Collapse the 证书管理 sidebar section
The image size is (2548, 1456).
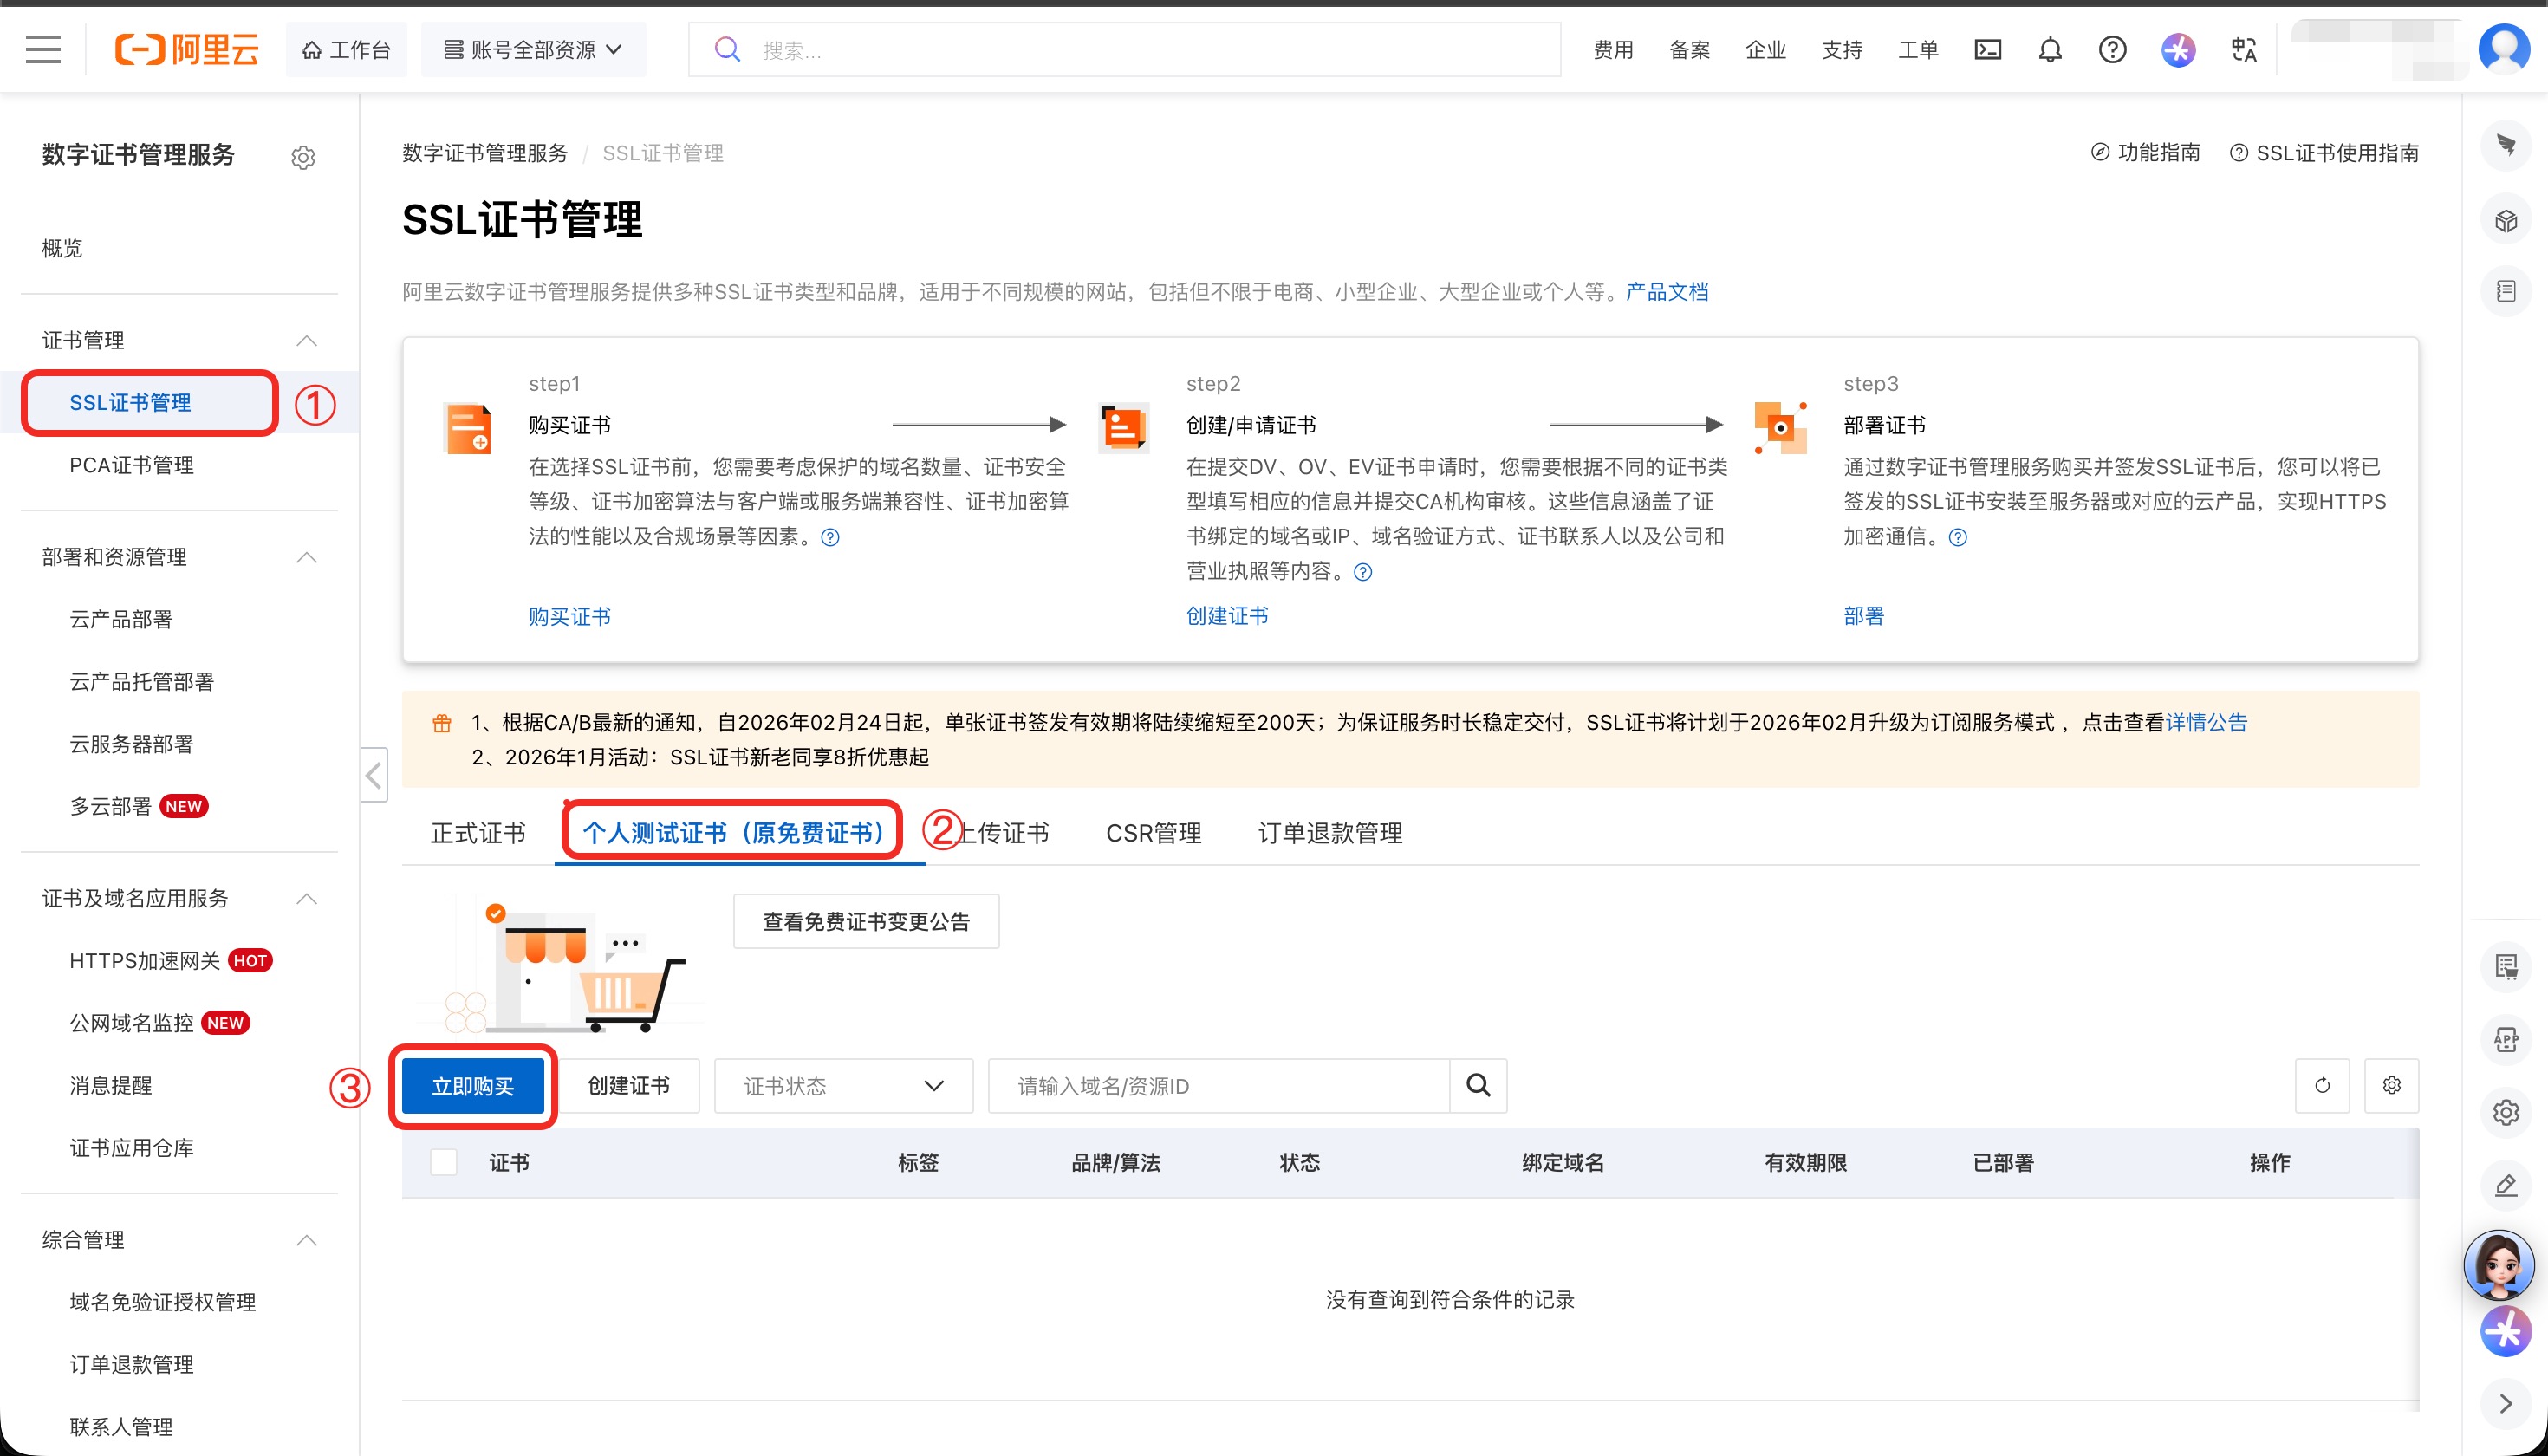[x=307, y=340]
